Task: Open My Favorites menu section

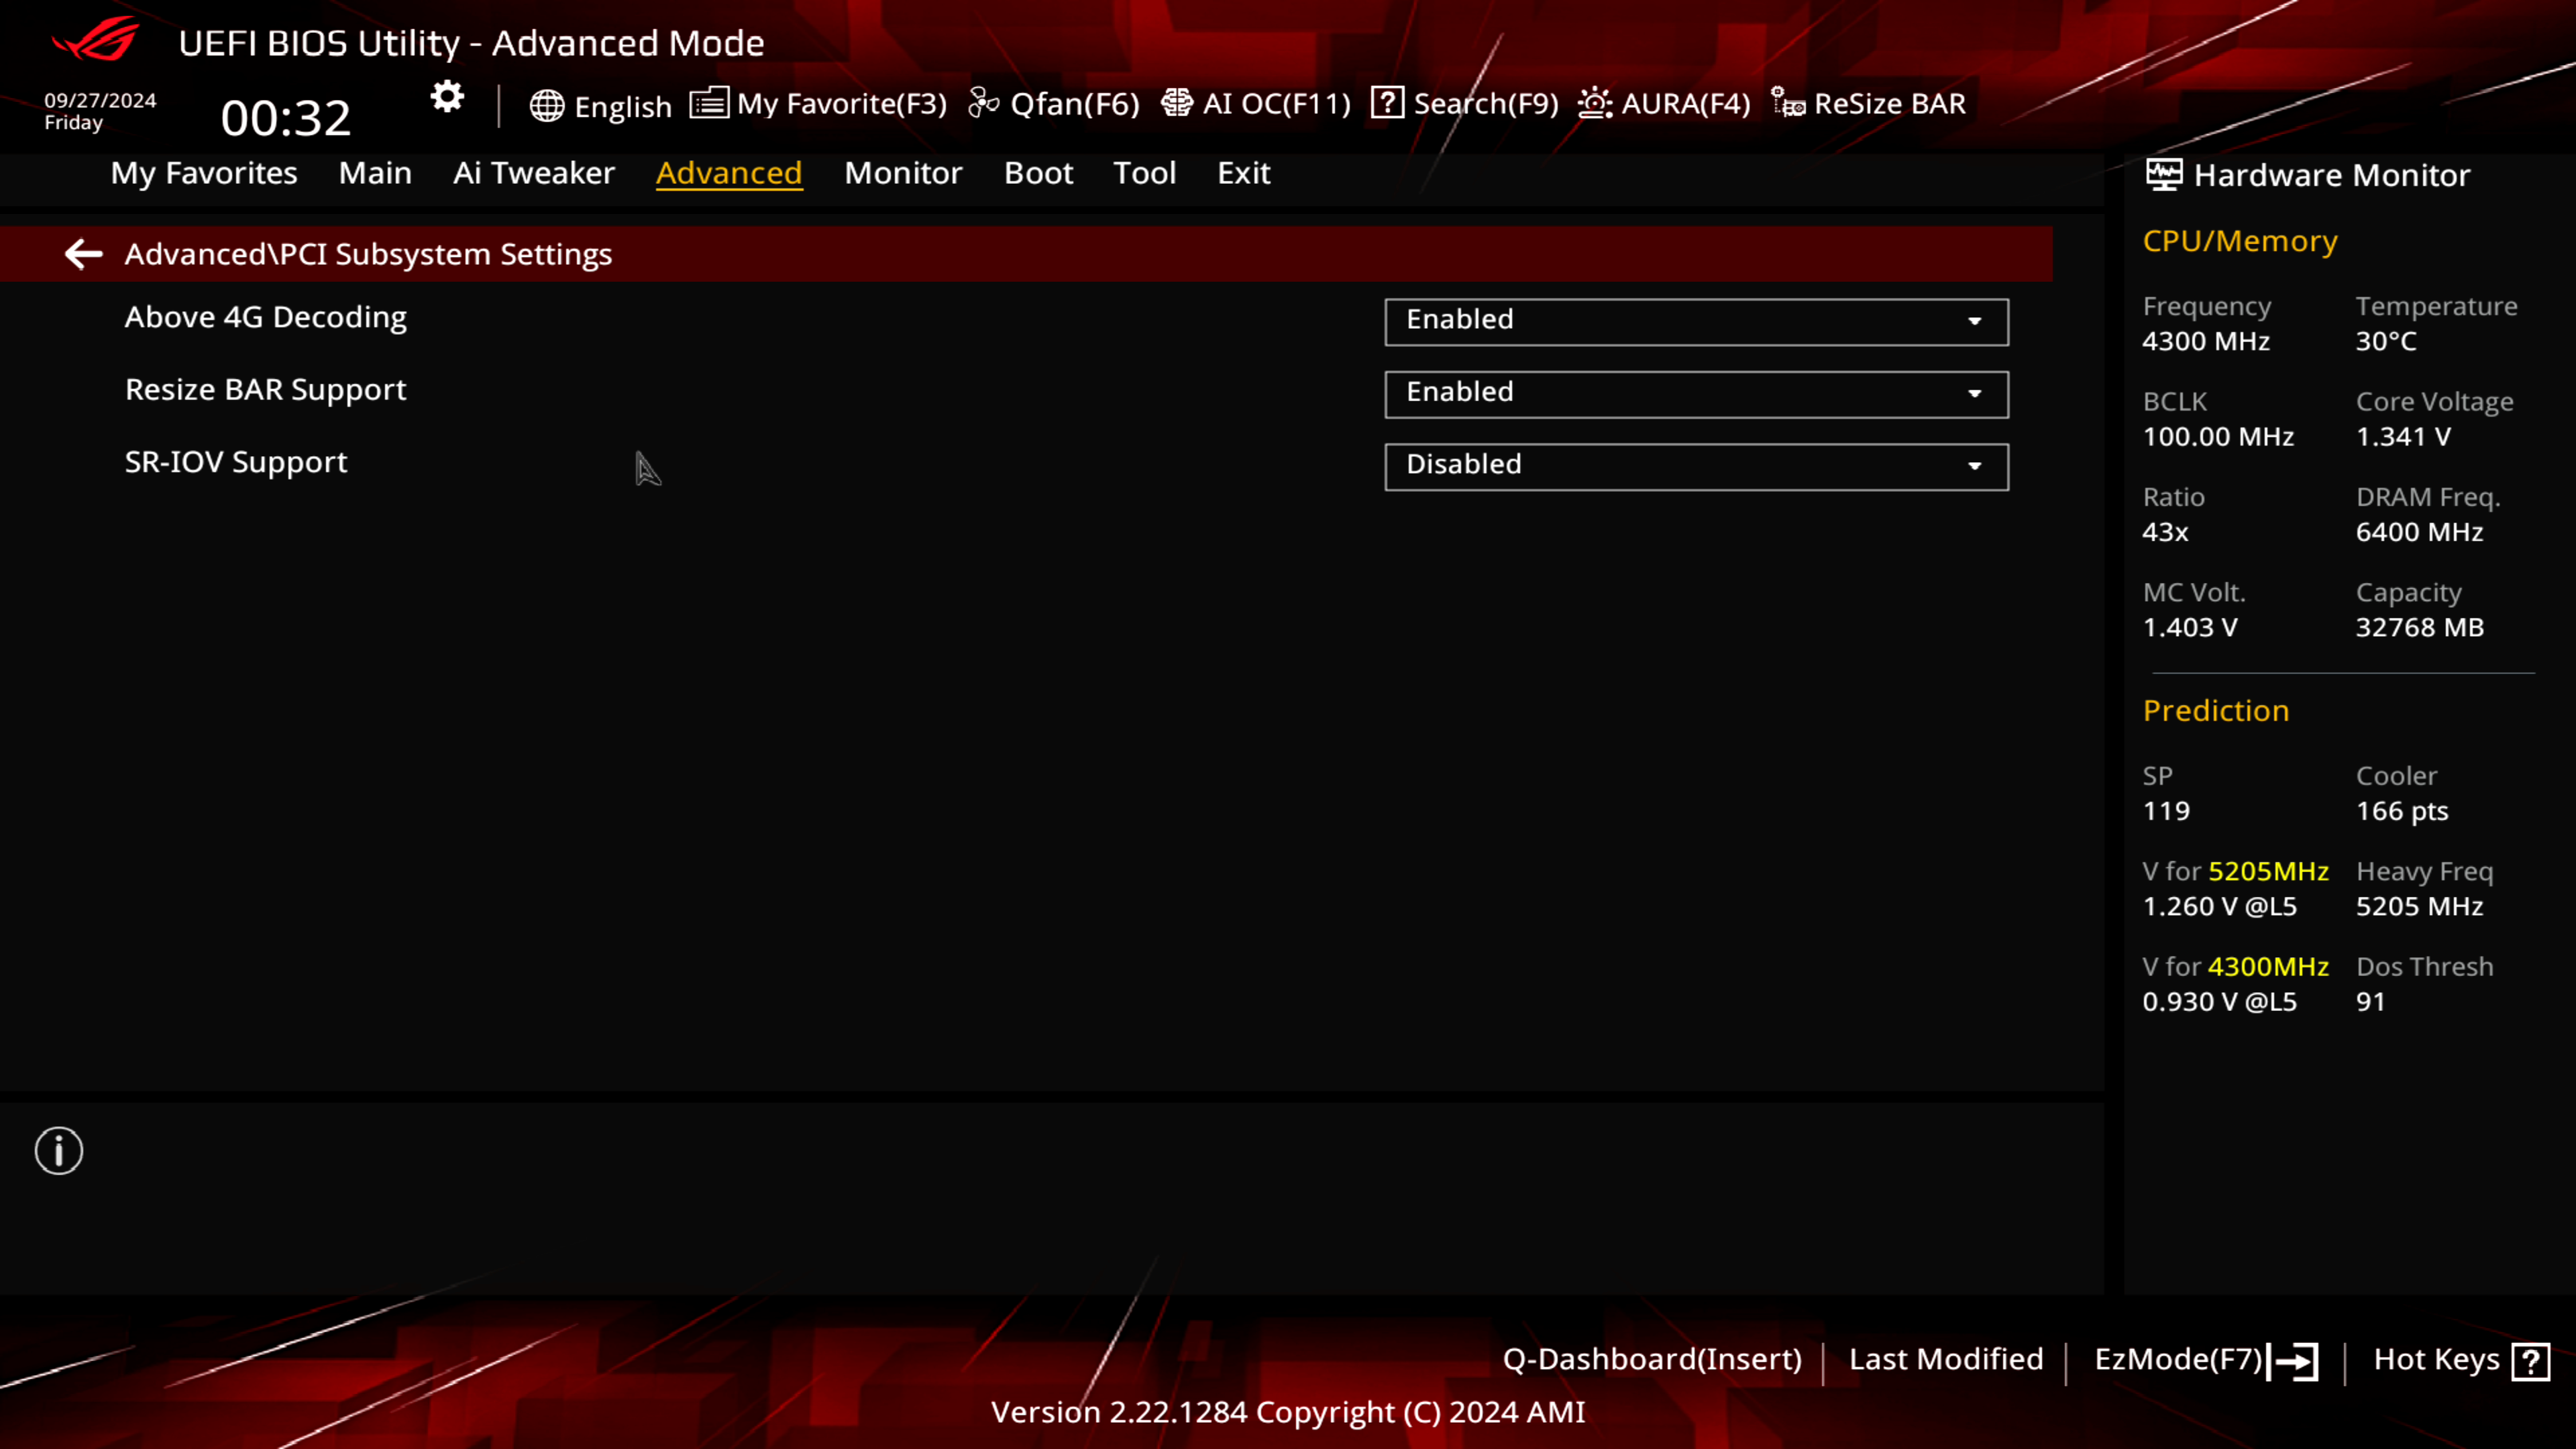Action: tap(203, 172)
